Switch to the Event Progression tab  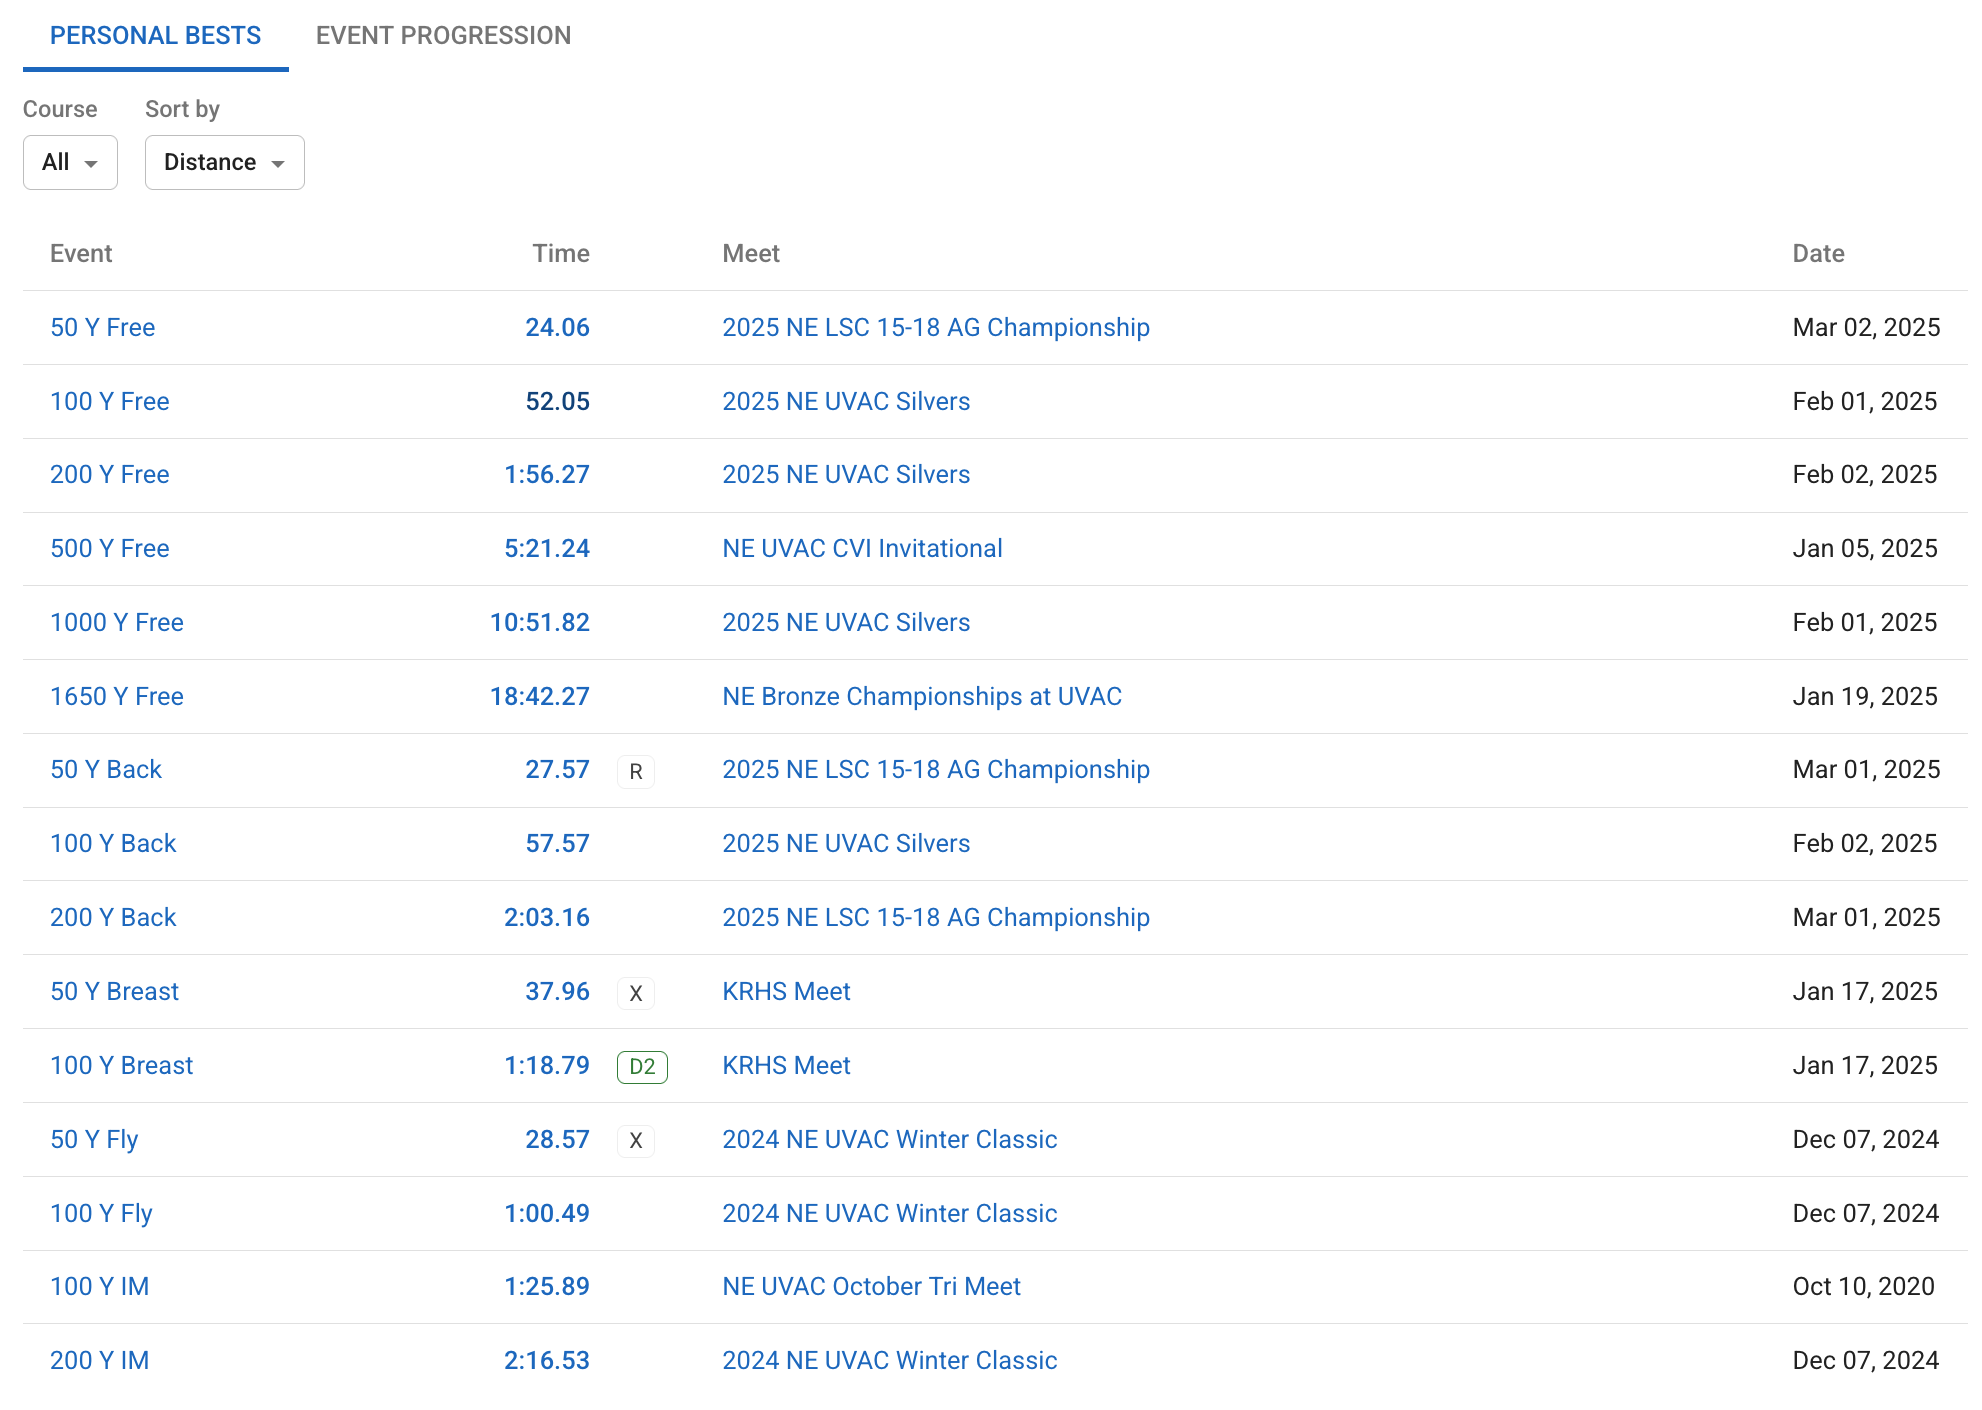click(443, 36)
